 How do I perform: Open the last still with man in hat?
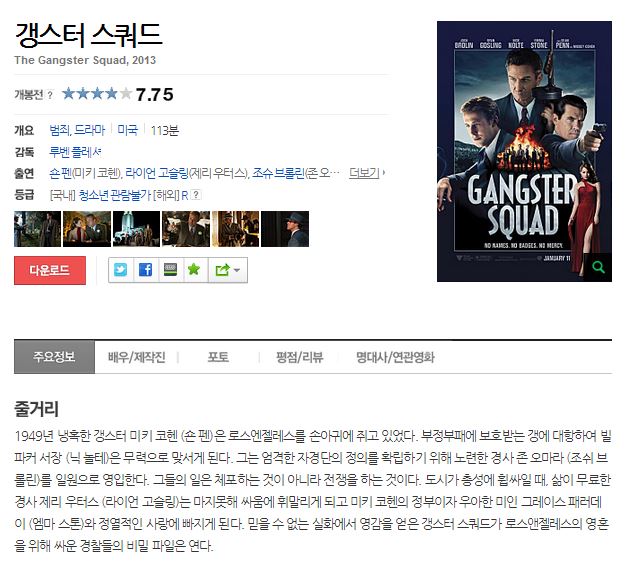point(285,229)
